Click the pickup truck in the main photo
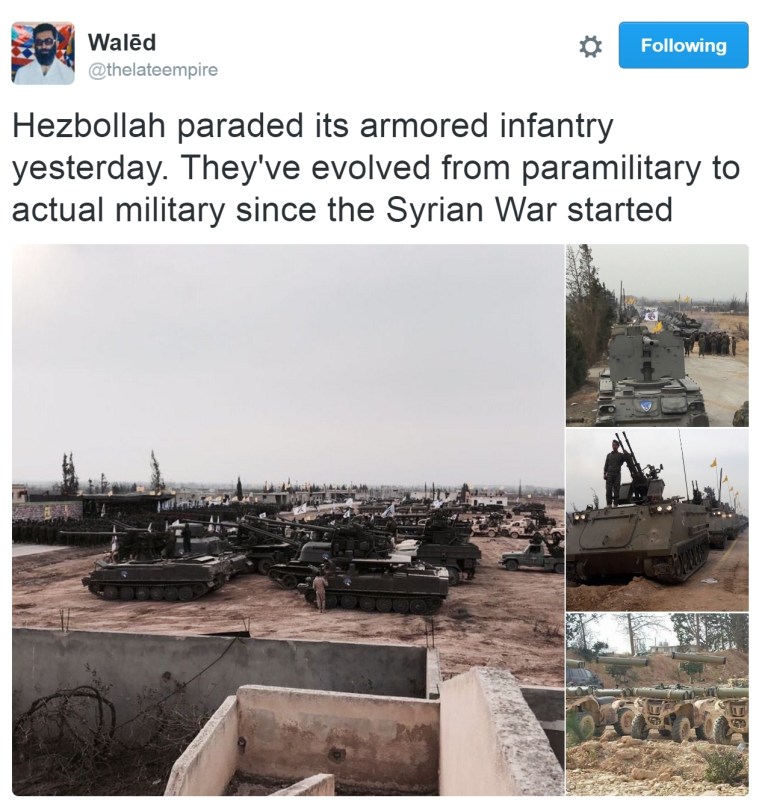 coord(532,559)
